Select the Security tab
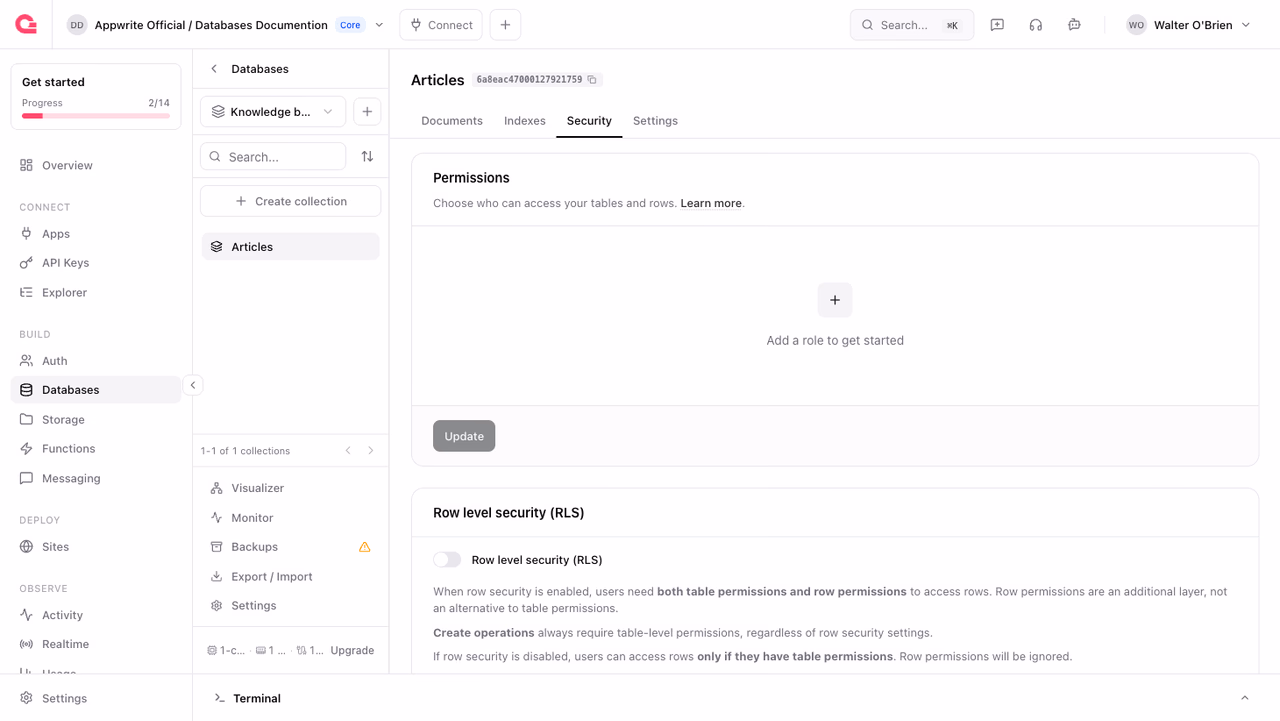This screenshot has height=721, width=1280. pyautogui.click(x=589, y=121)
